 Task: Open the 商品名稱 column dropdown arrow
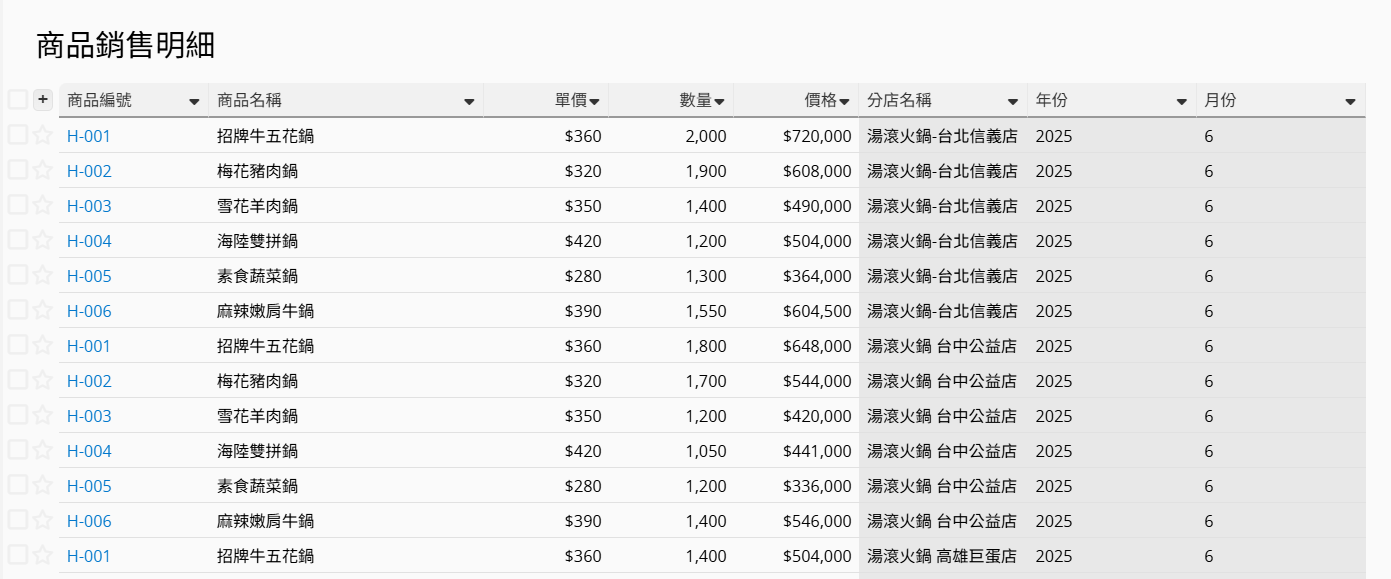pyautogui.click(x=469, y=101)
